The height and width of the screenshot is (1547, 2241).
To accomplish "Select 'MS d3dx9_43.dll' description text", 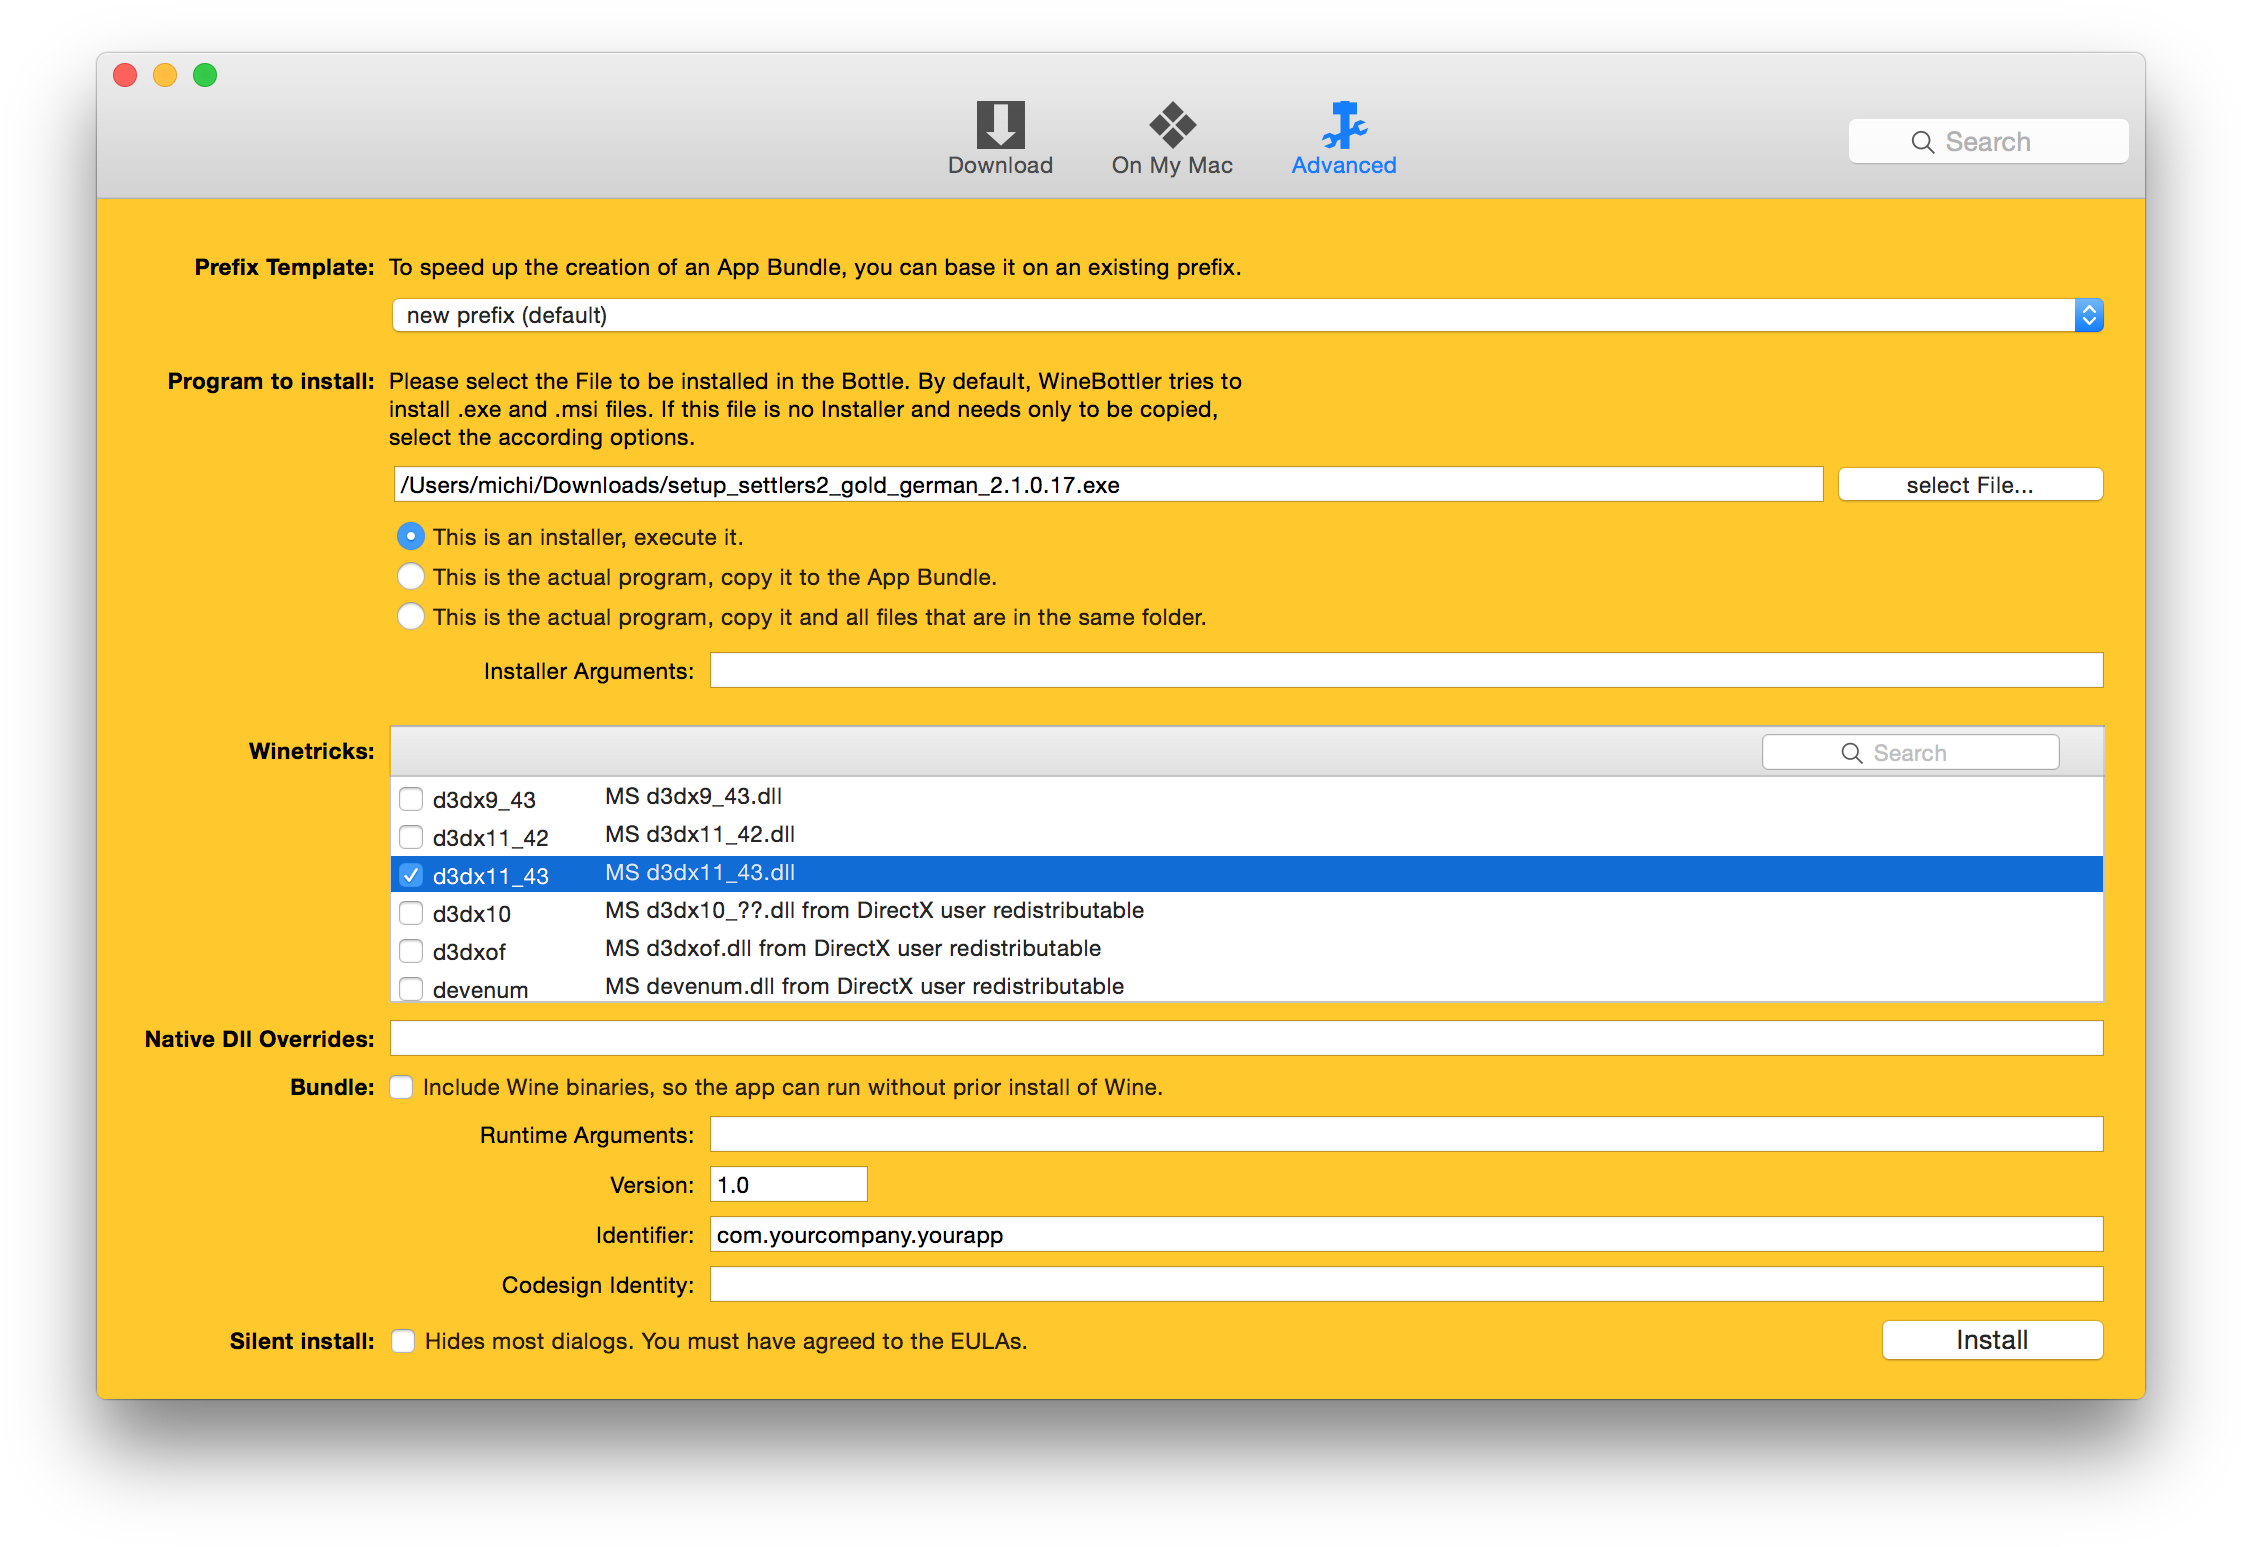I will click(693, 797).
